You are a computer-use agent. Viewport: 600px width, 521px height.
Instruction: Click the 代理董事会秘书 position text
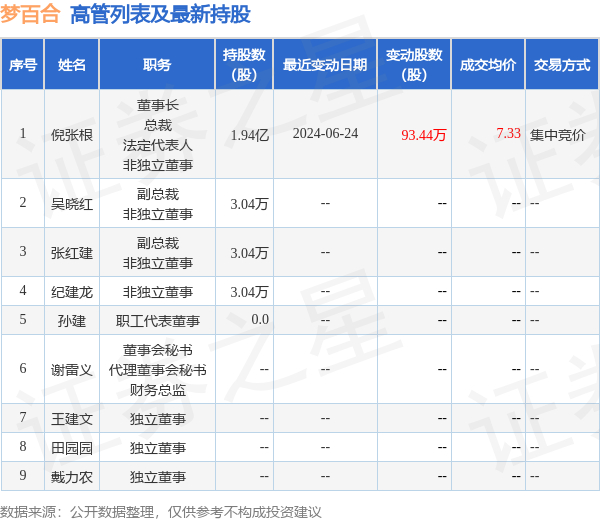click(x=158, y=370)
